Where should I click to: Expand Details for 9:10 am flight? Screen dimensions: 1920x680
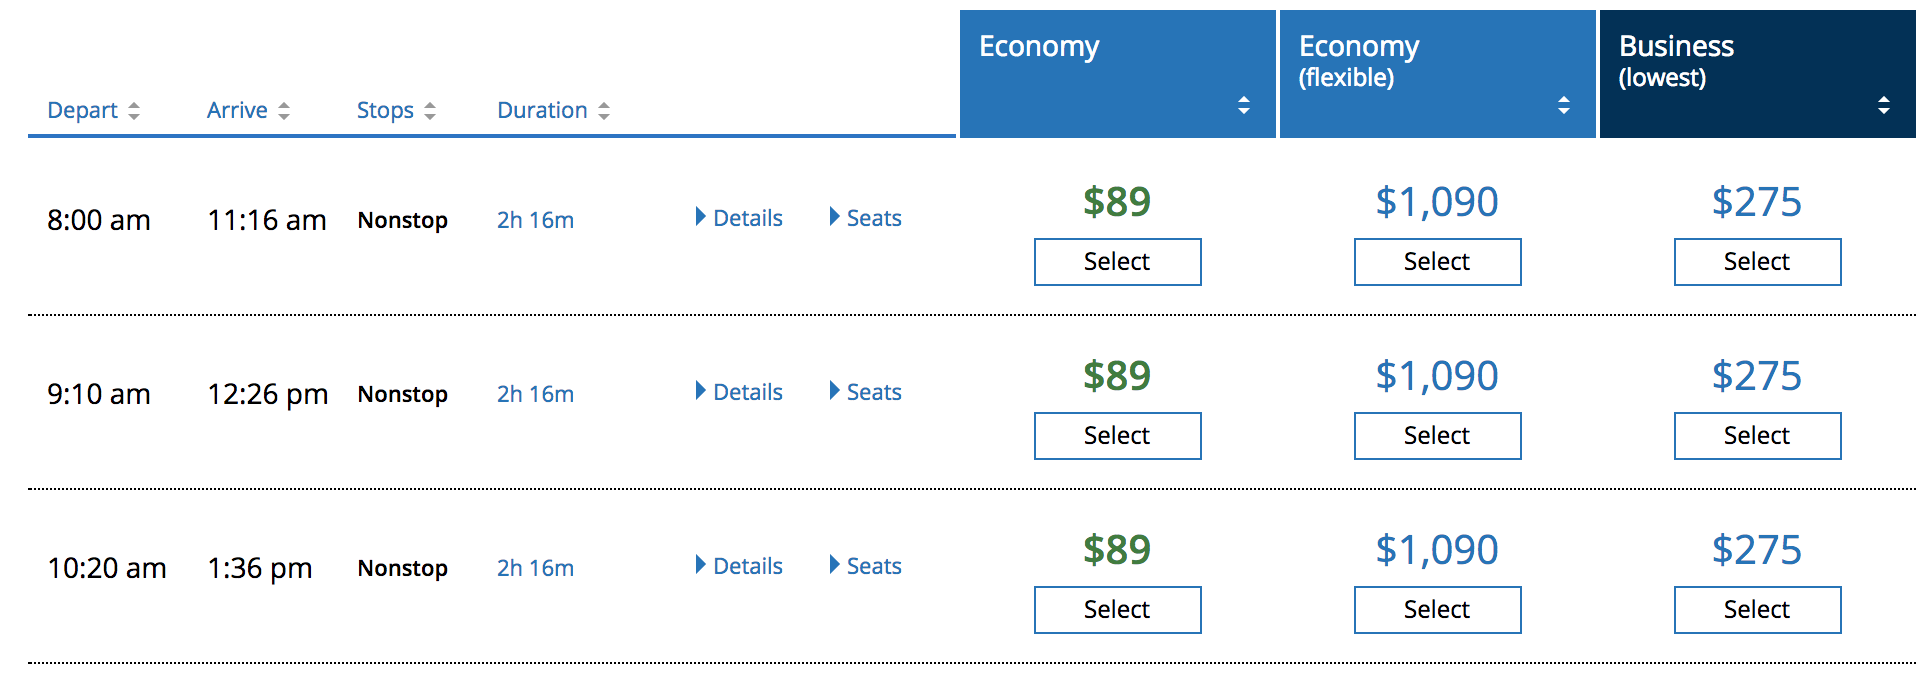click(739, 392)
